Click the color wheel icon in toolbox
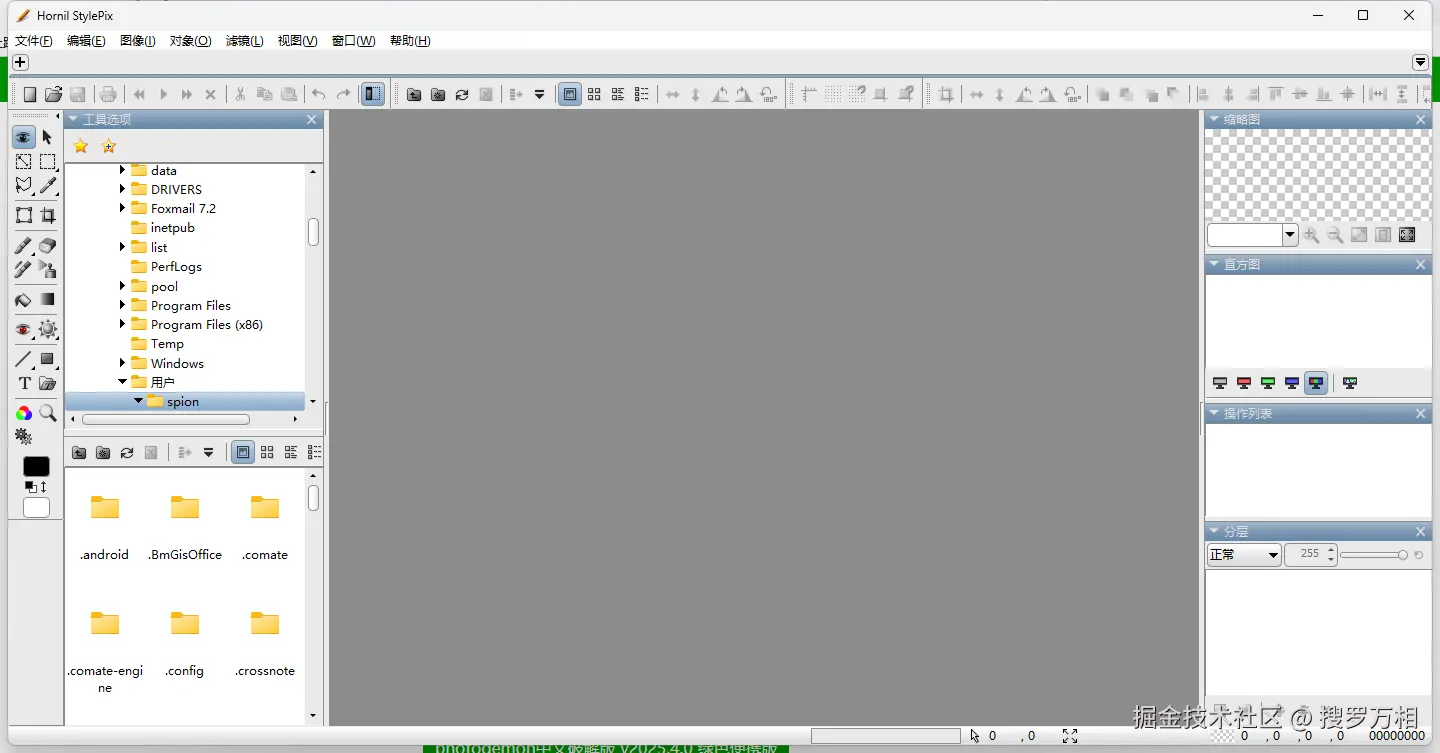The height and width of the screenshot is (753, 1440). coord(23,413)
